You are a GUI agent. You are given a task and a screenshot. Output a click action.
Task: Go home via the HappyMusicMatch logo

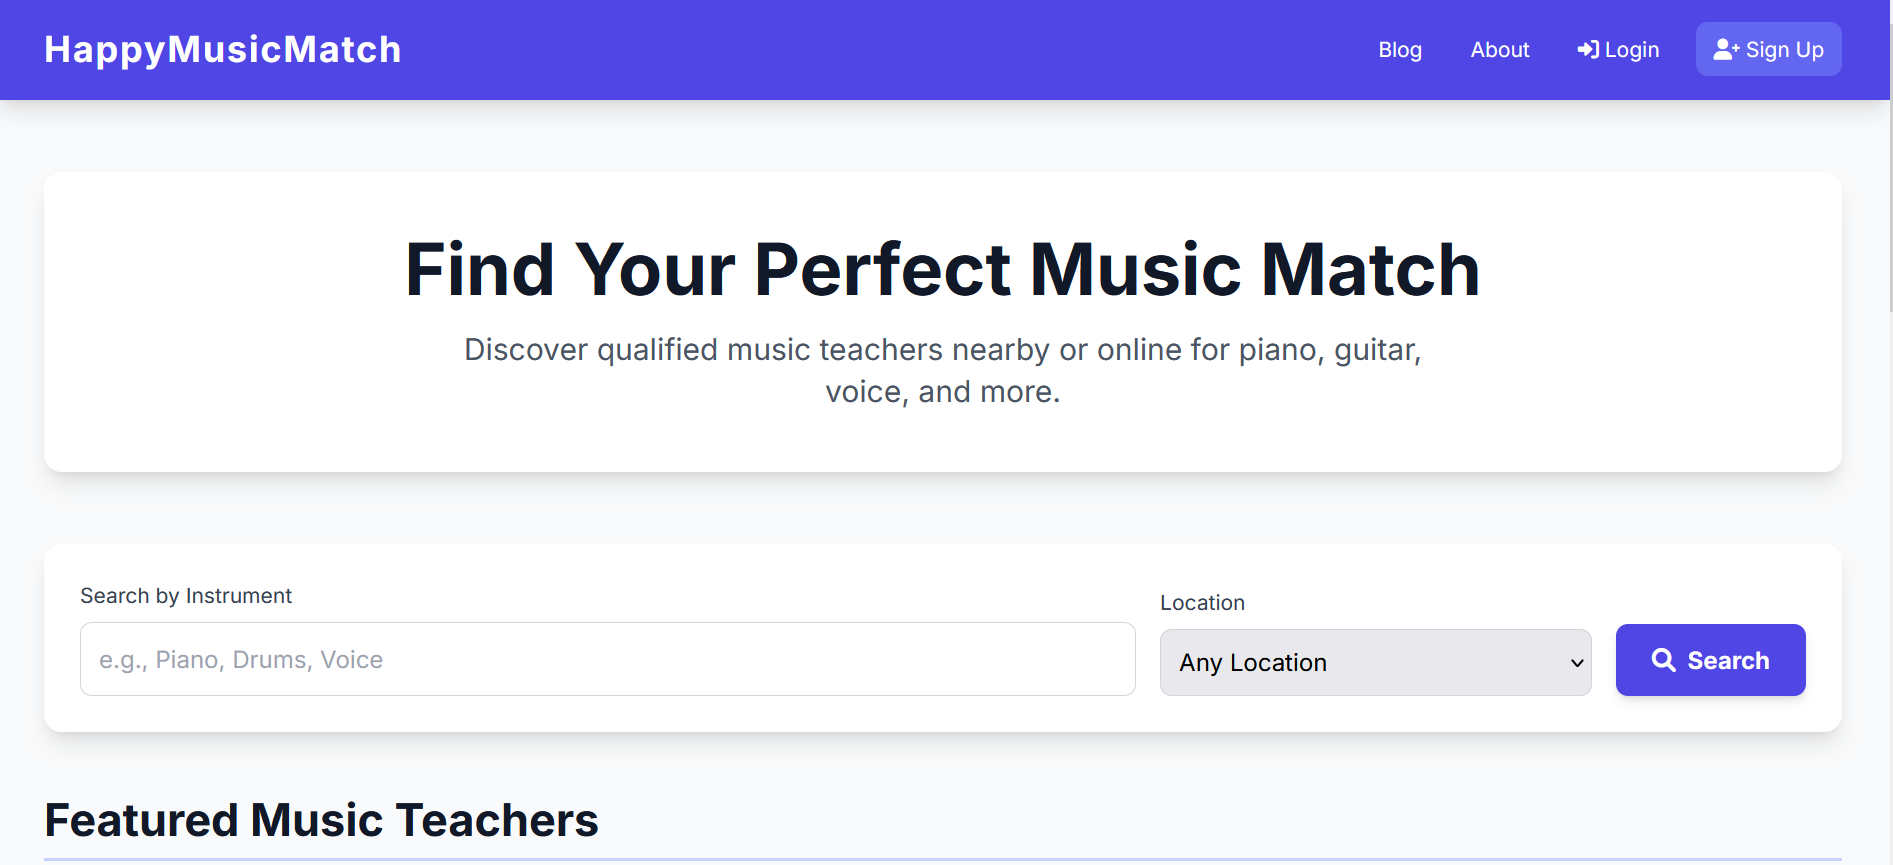pyautogui.click(x=222, y=50)
